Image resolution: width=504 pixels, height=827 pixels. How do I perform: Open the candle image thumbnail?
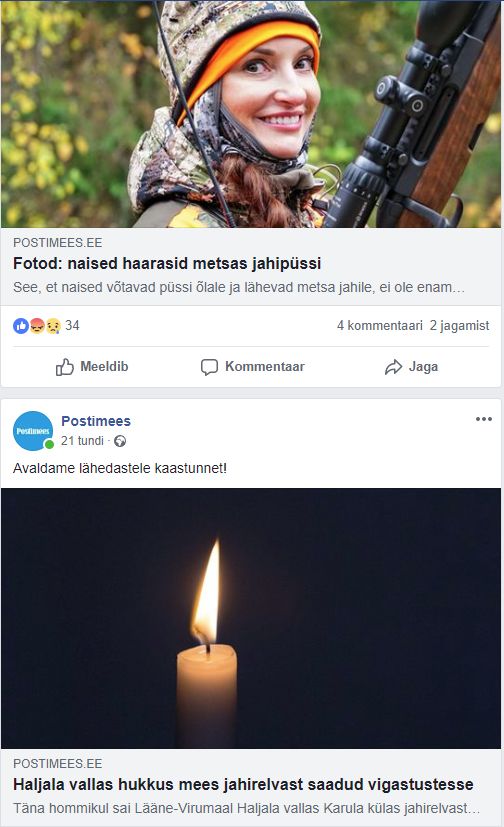point(251,618)
